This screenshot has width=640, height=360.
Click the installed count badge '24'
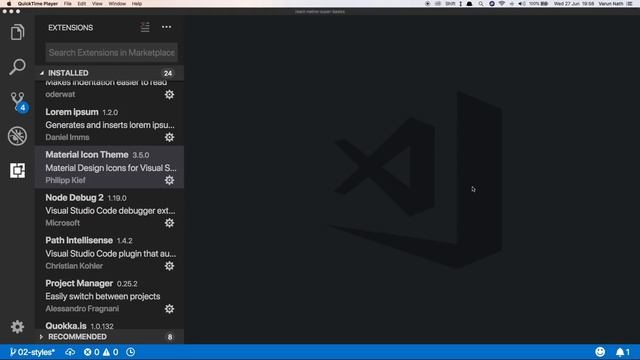point(168,73)
